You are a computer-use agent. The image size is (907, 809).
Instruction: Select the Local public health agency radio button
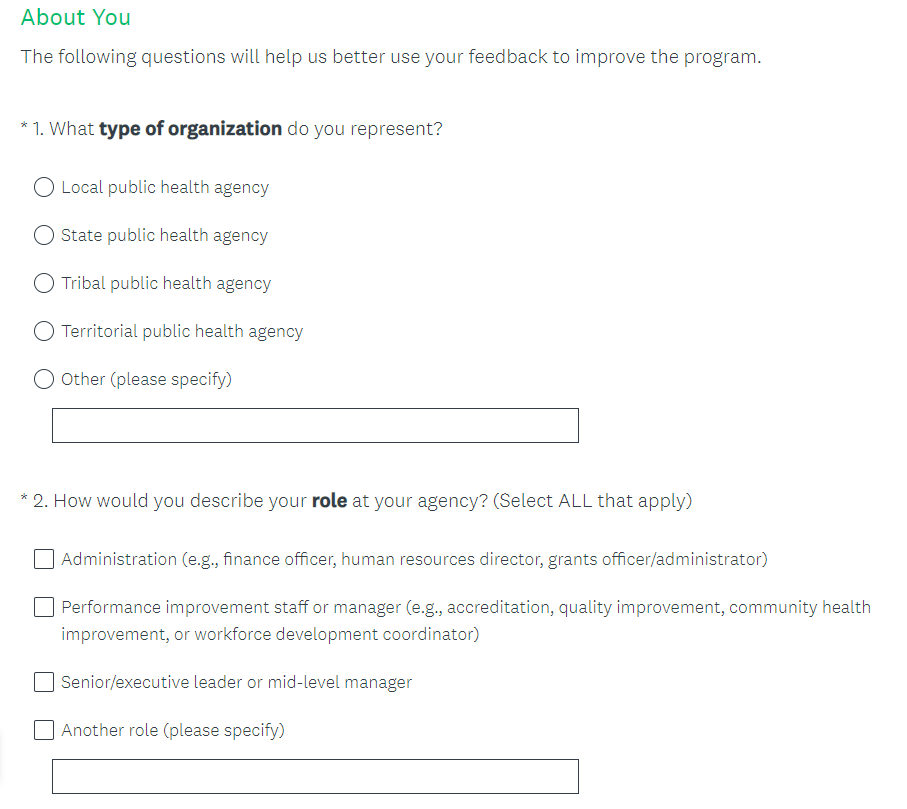point(44,187)
